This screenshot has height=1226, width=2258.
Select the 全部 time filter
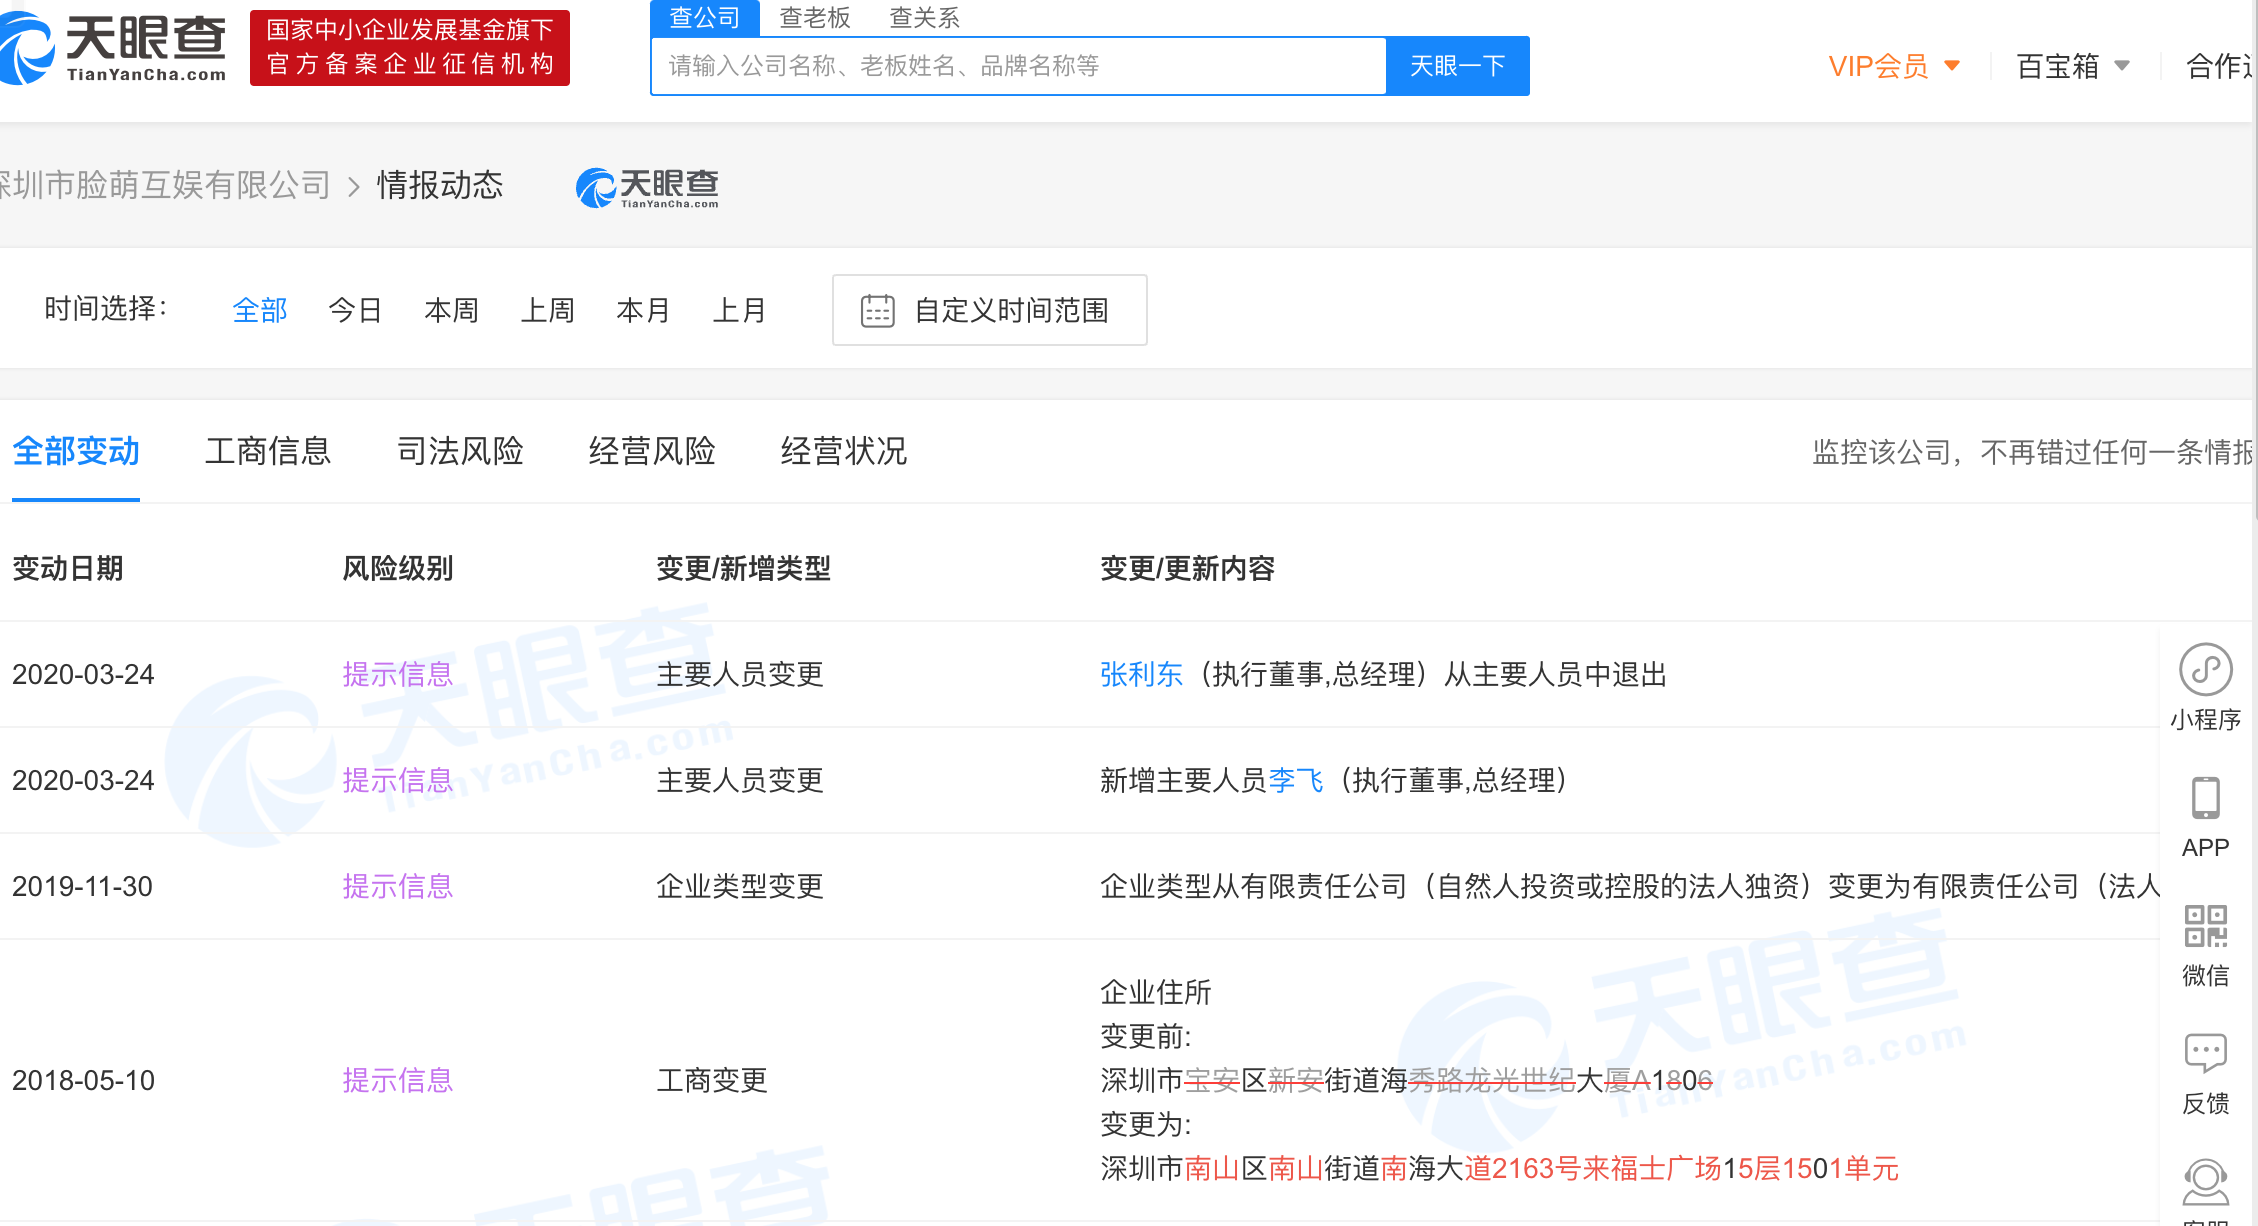coord(259,311)
